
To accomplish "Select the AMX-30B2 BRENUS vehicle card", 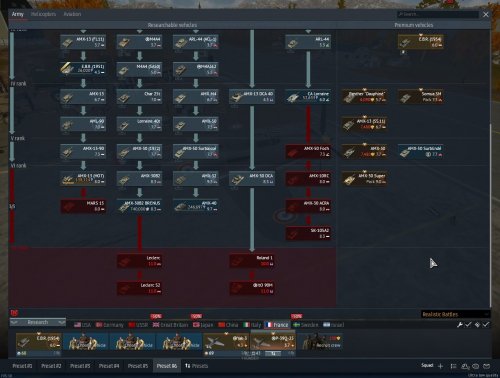I will (x=140, y=206).
